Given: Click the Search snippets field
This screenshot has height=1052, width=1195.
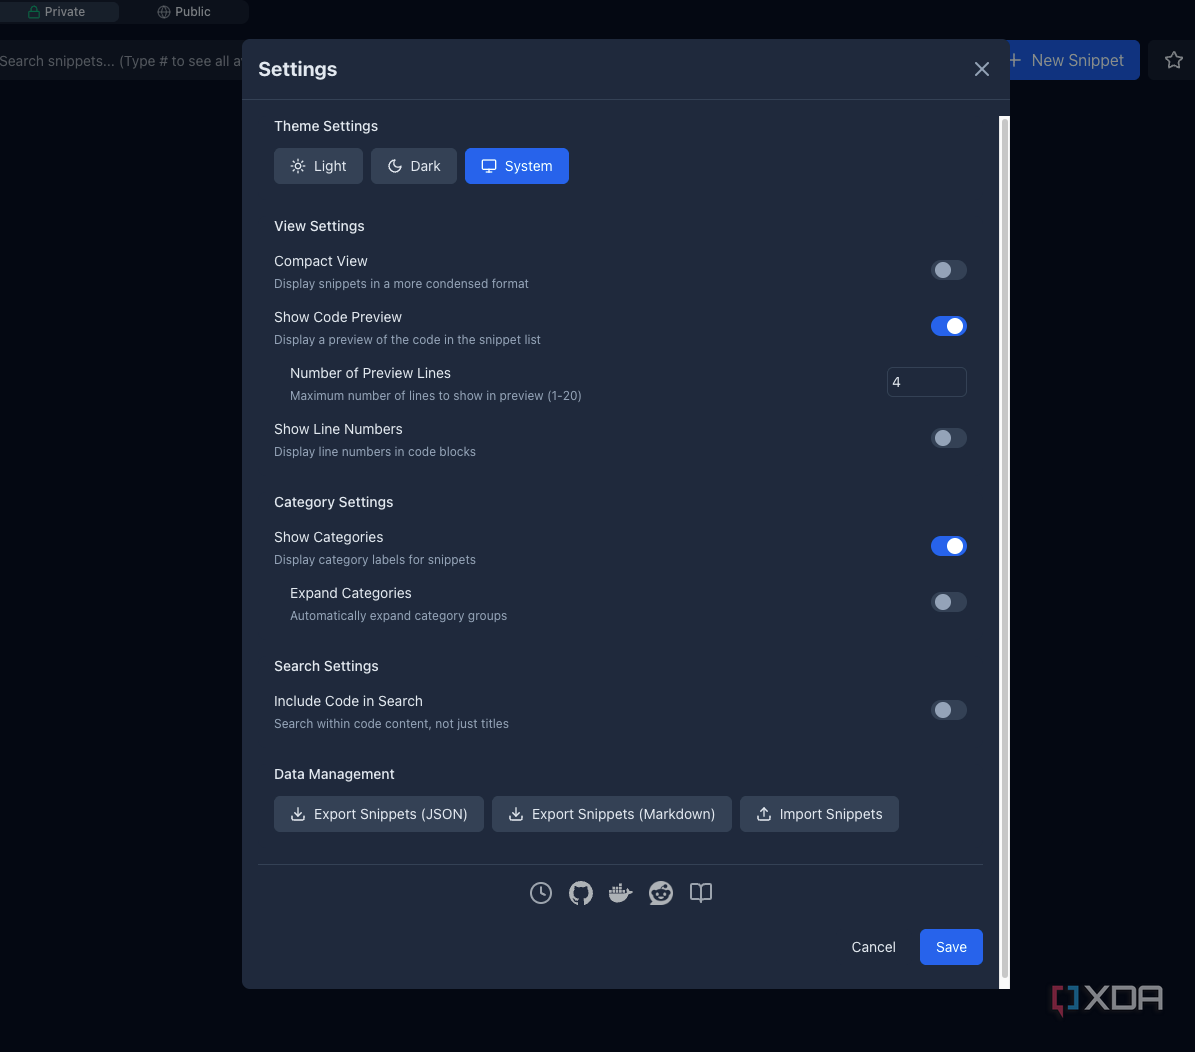Looking at the screenshot, I should pyautogui.click(x=120, y=61).
